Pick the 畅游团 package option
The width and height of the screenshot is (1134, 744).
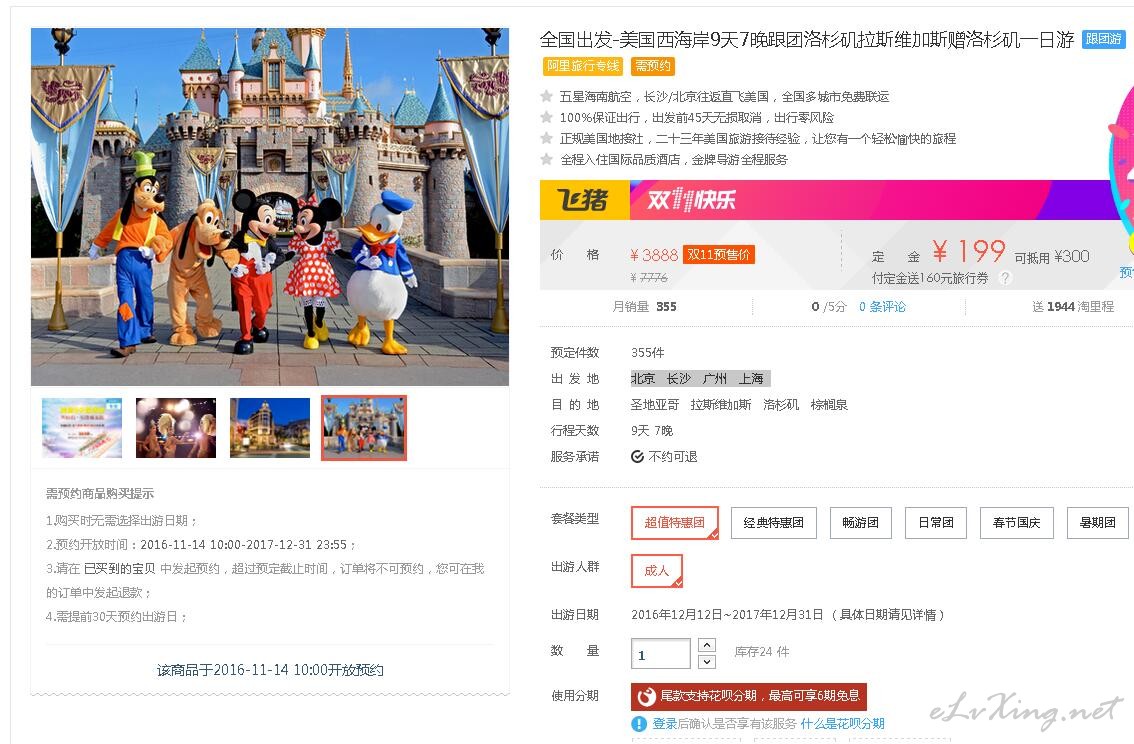(x=860, y=523)
